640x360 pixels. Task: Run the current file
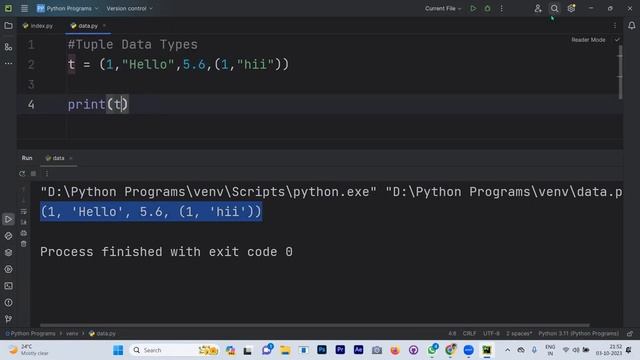click(x=473, y=8)
